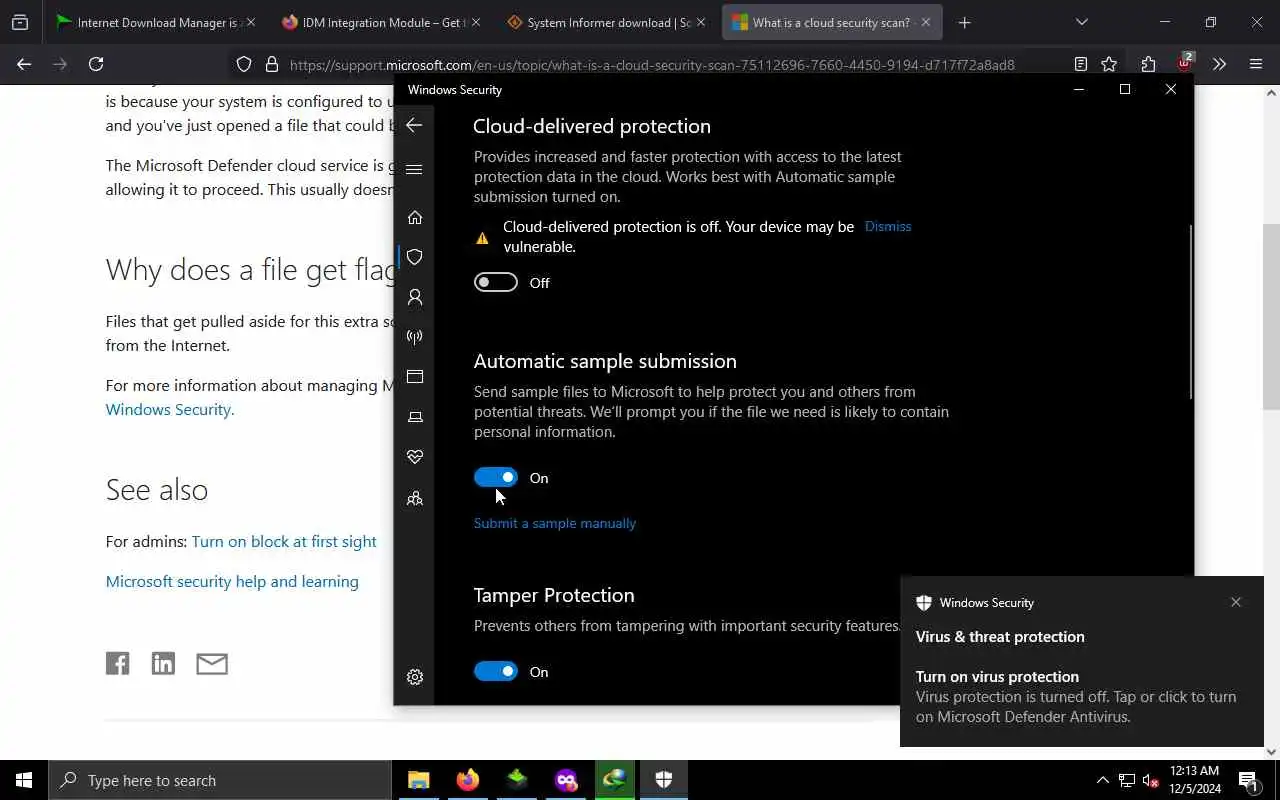Open Firefox View icon
The image size is (1280, 800).
pos(20,22)
